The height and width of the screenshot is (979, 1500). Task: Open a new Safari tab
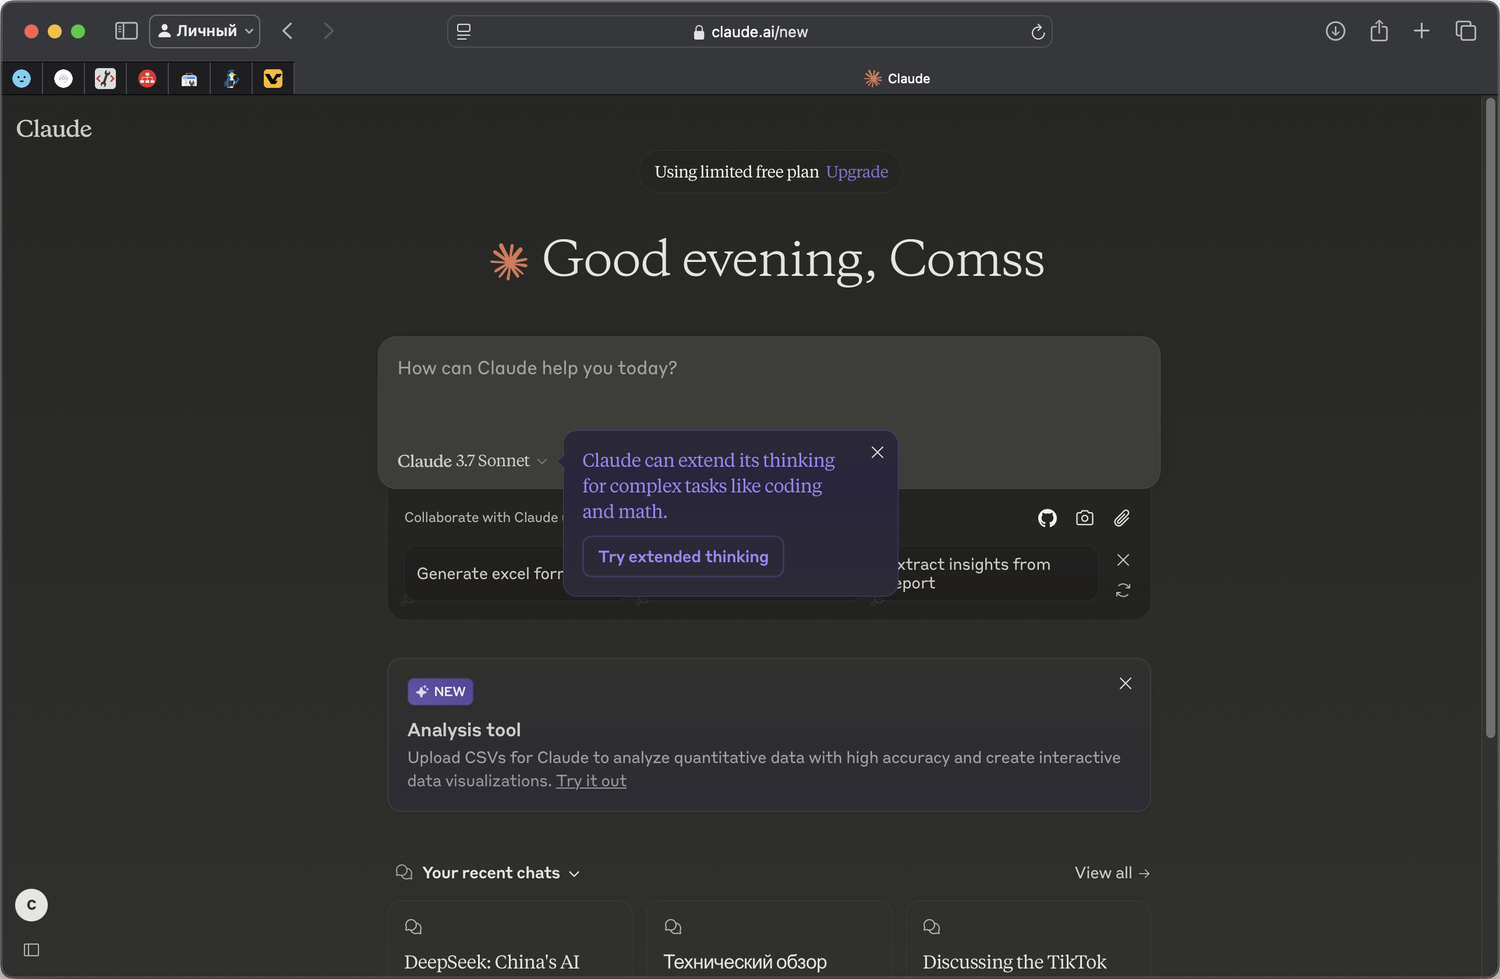tap(1421, 31)
